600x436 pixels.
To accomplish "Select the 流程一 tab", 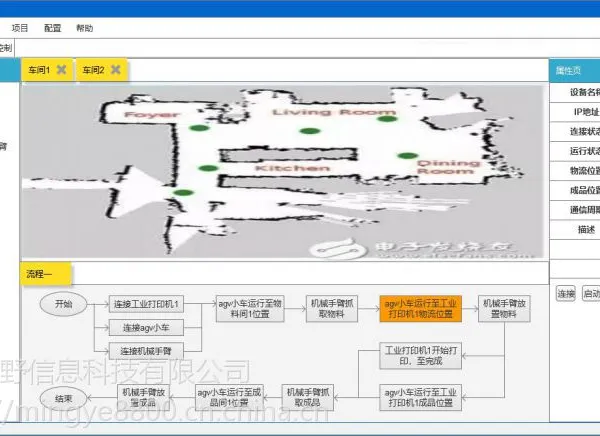I will pos(46,274).
